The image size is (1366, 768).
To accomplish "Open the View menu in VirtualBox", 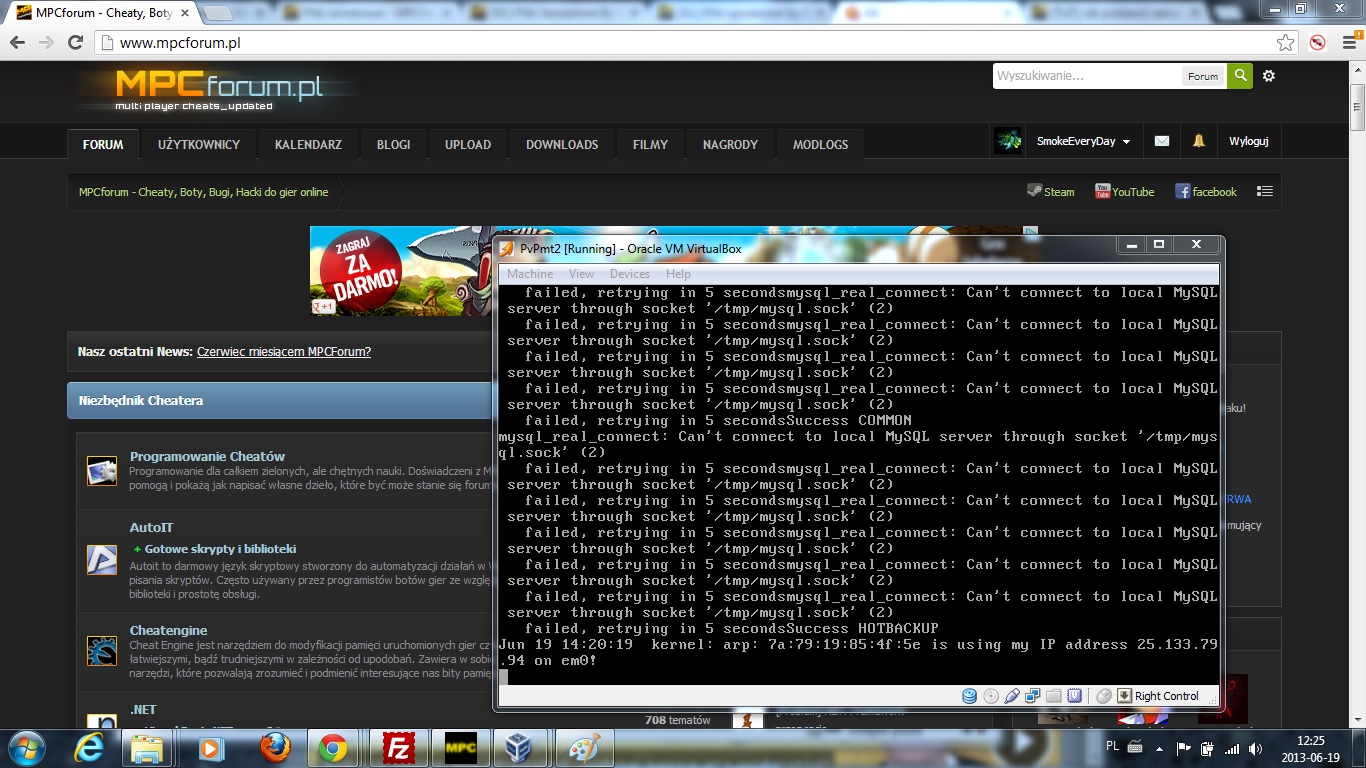I will pyautogui.click(x=581, y=274).
